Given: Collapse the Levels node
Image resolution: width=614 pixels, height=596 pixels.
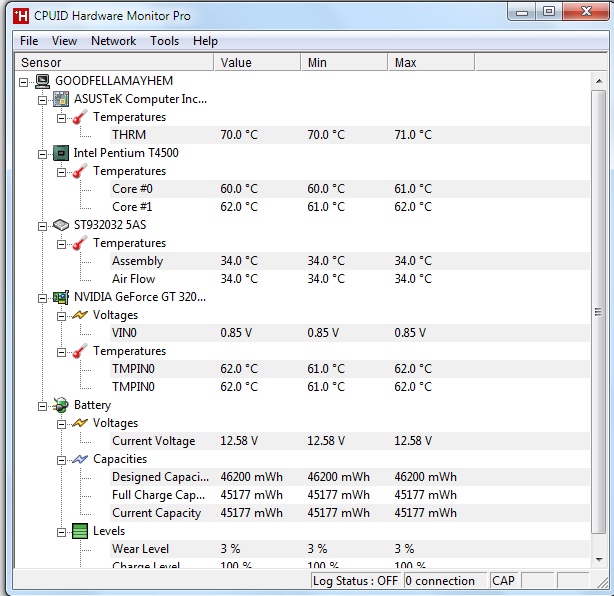Looking at the screenshot, I should (x=61, y=533).
